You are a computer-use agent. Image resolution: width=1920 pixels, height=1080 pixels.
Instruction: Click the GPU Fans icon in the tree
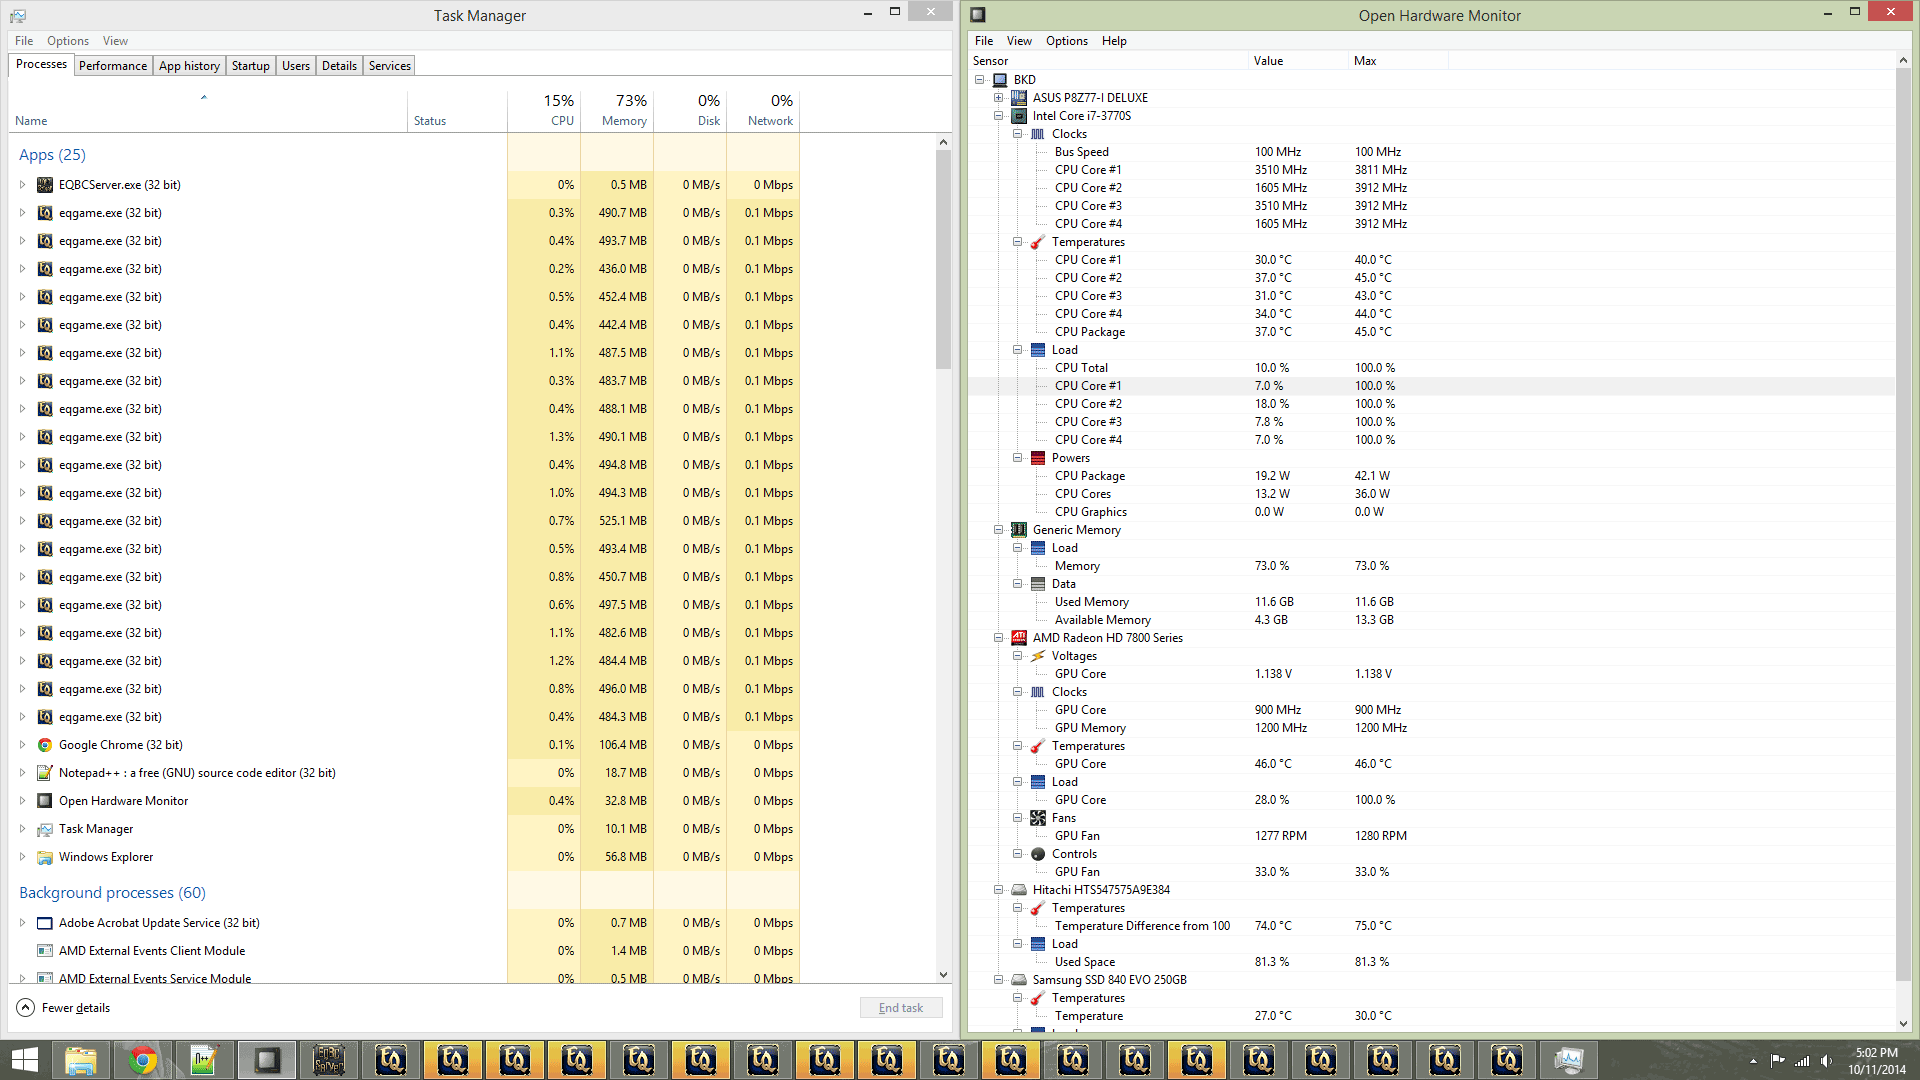click(1038, 818)
